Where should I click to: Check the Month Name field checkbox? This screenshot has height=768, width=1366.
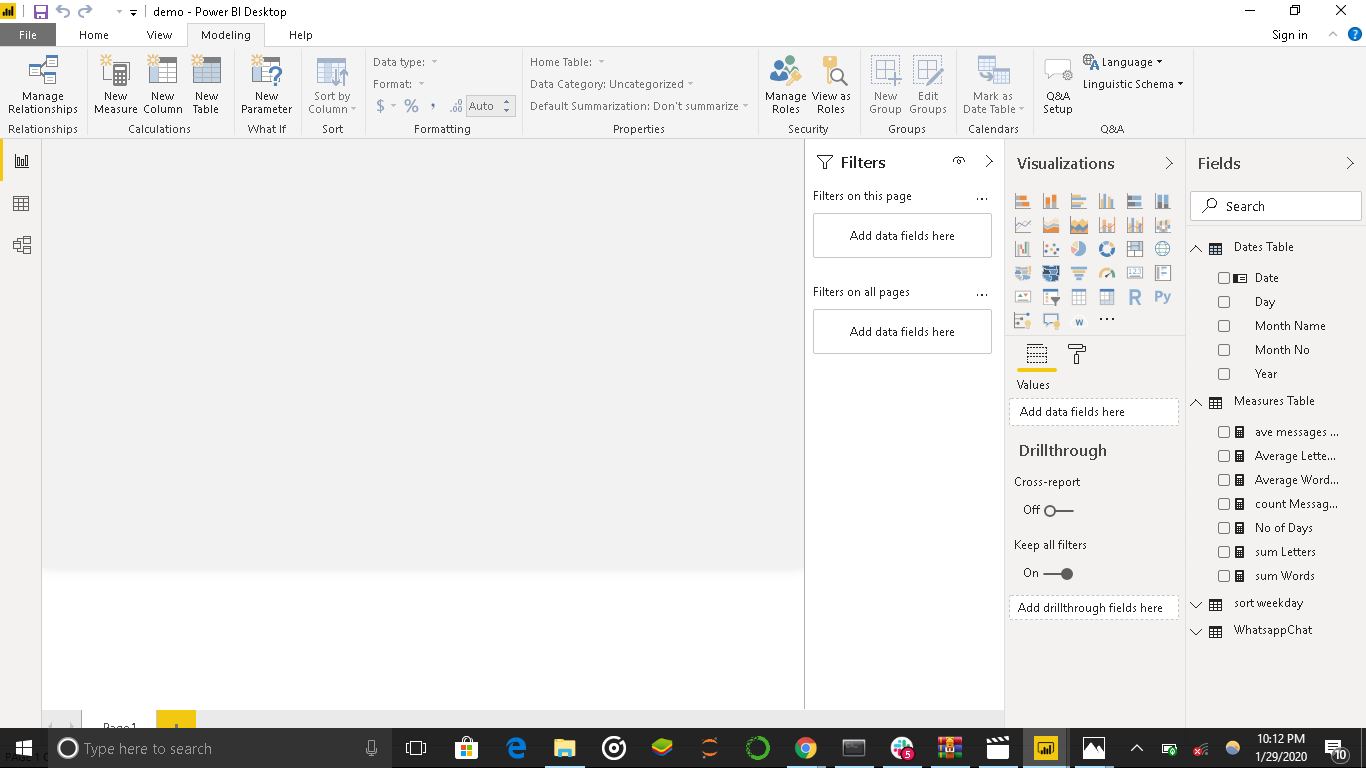pos(1224,326)
